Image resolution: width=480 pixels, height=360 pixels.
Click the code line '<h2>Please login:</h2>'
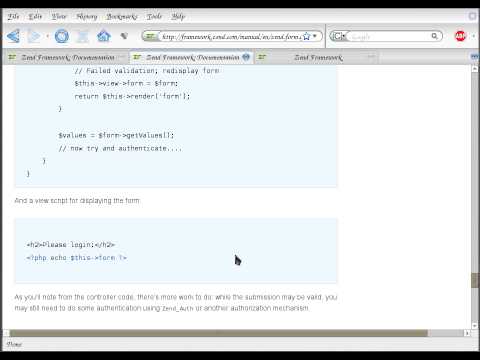tap(71, 245)
